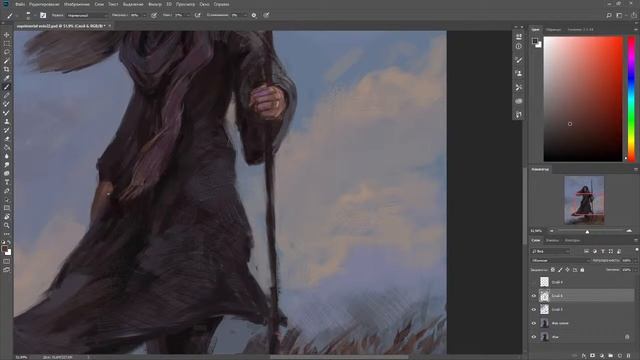
Task: Create a new layer
Action: [x=620, y=356]
